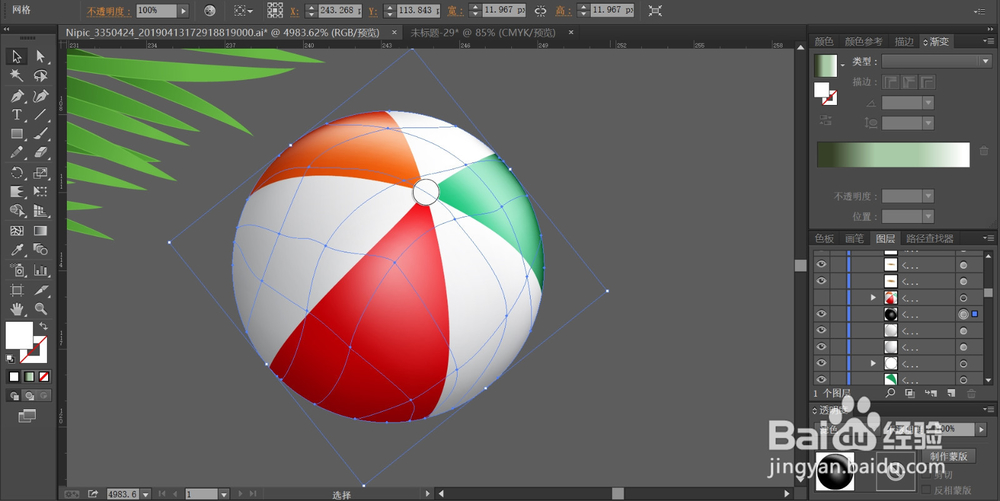Open the zoom level dropdown at bottom
This screenshot has height=501, width=1000.
click(146, 494)
